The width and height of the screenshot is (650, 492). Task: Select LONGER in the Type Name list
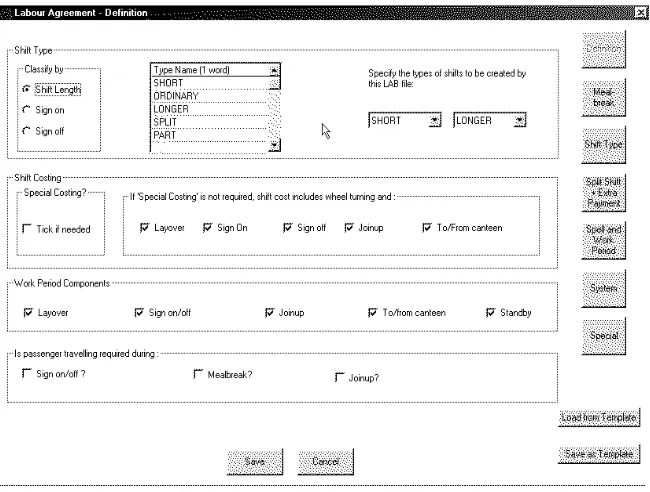point(210,109)
